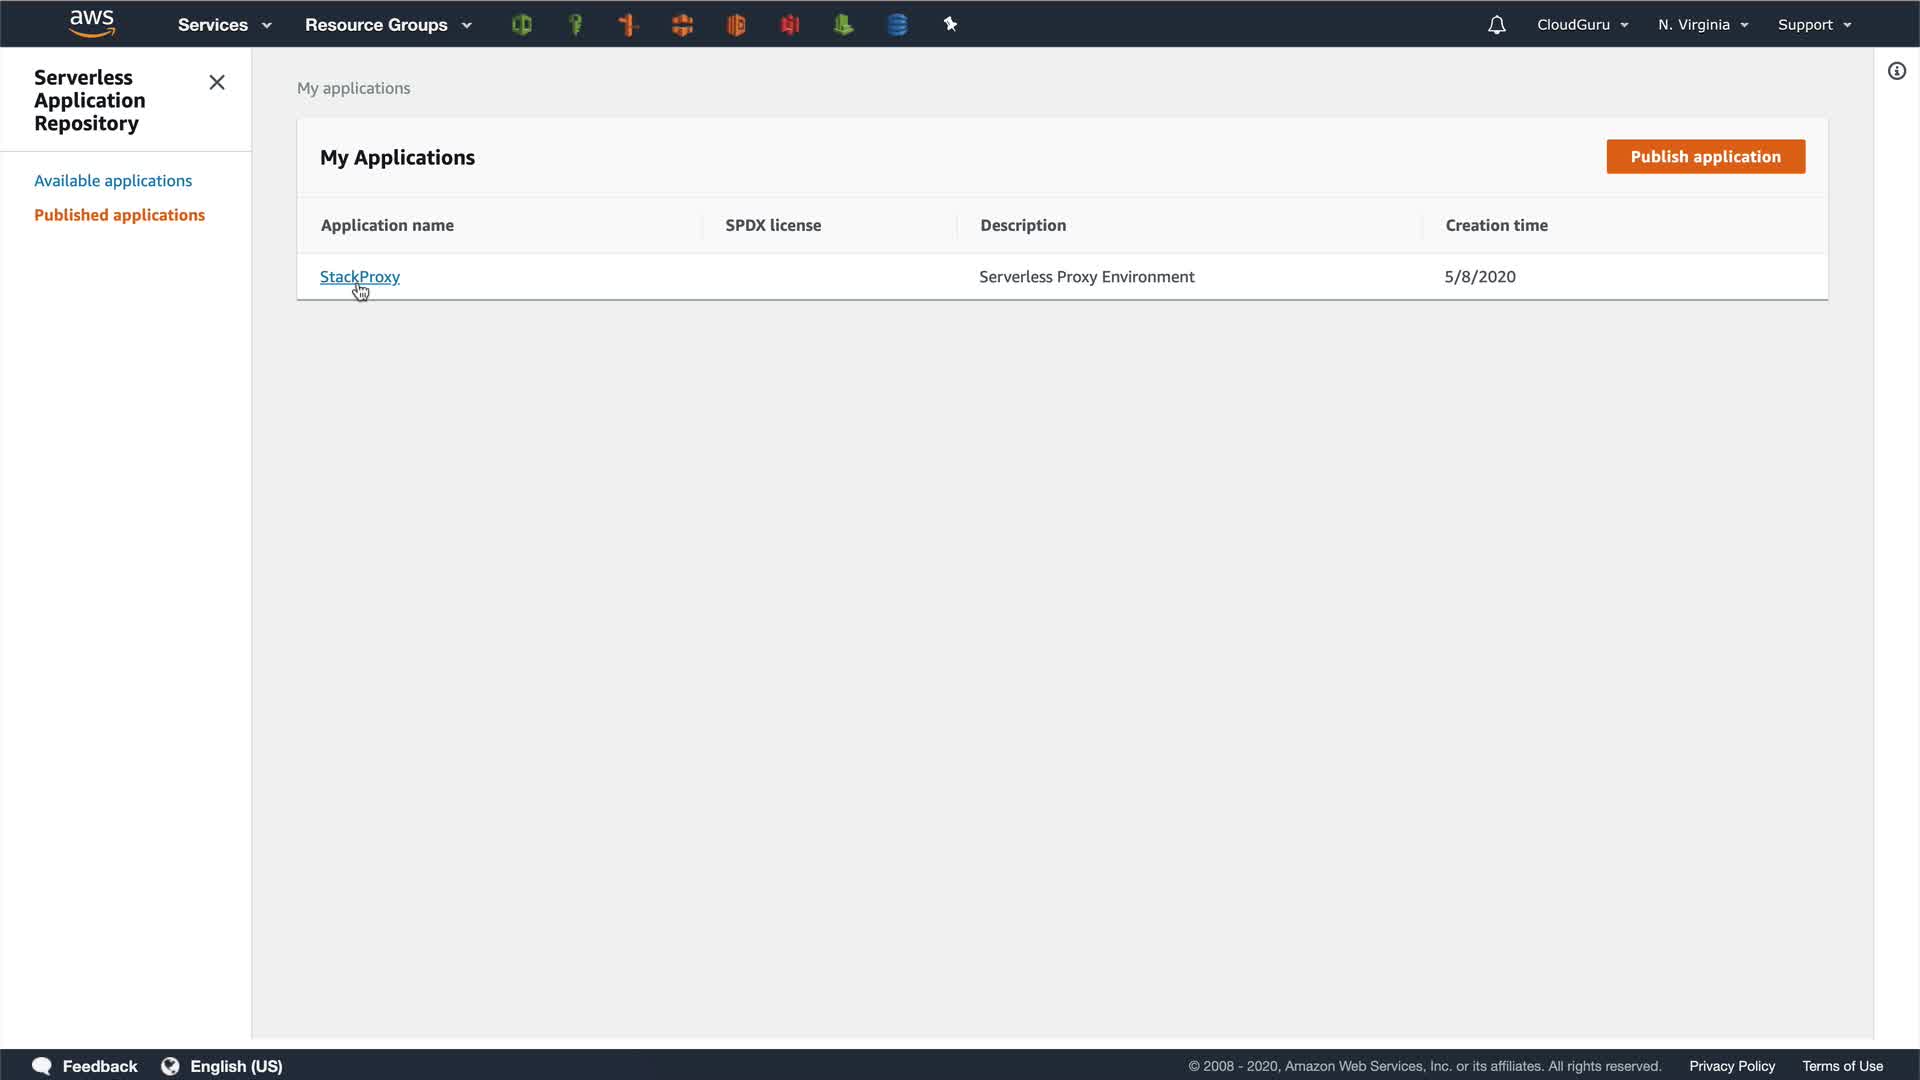
Task: Sort by Creation time column header
Action: click(1496, 226)
